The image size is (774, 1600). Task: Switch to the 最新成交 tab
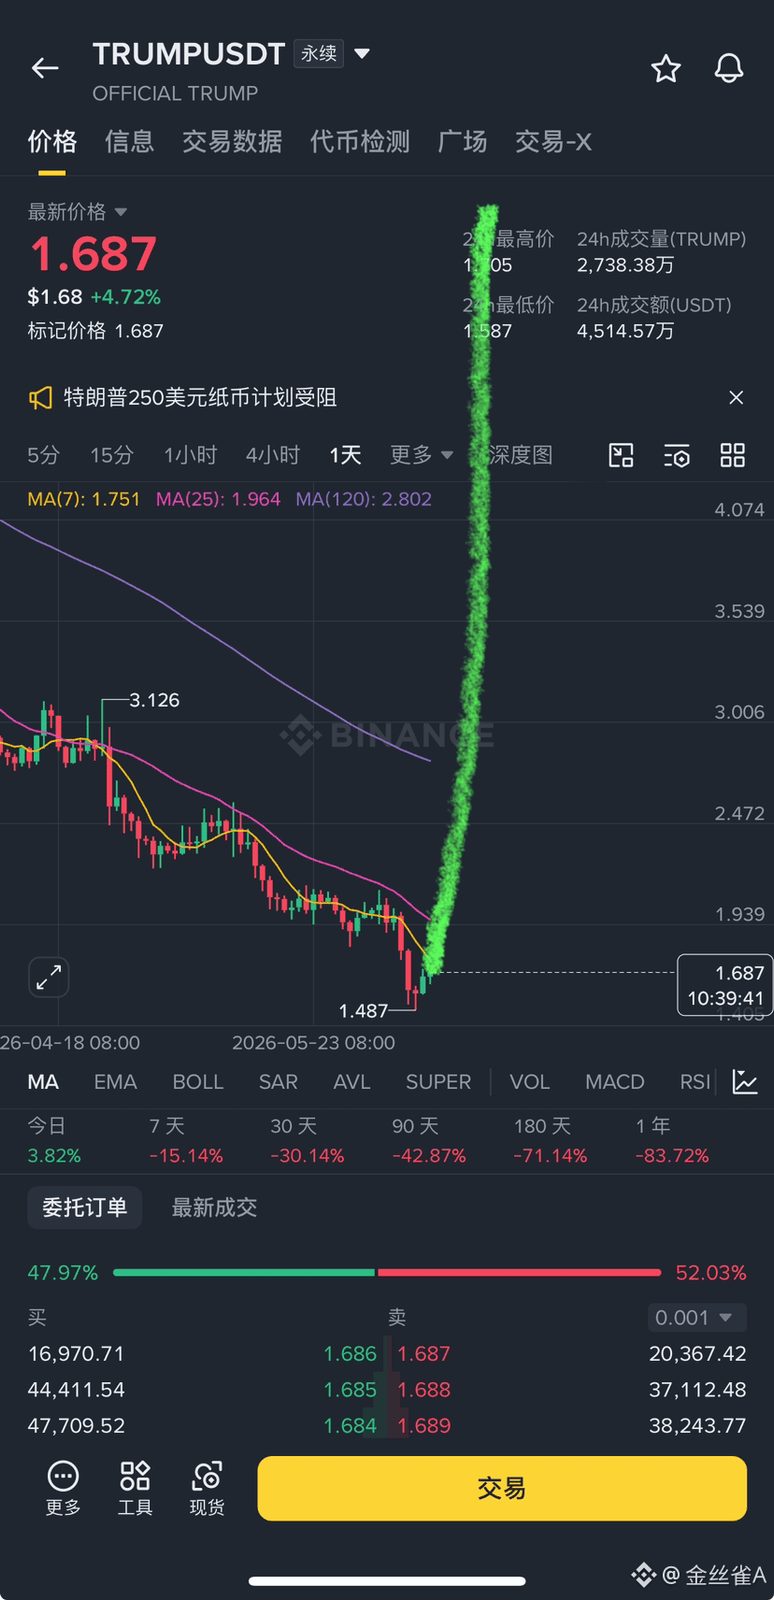(x=214, y=1208)
